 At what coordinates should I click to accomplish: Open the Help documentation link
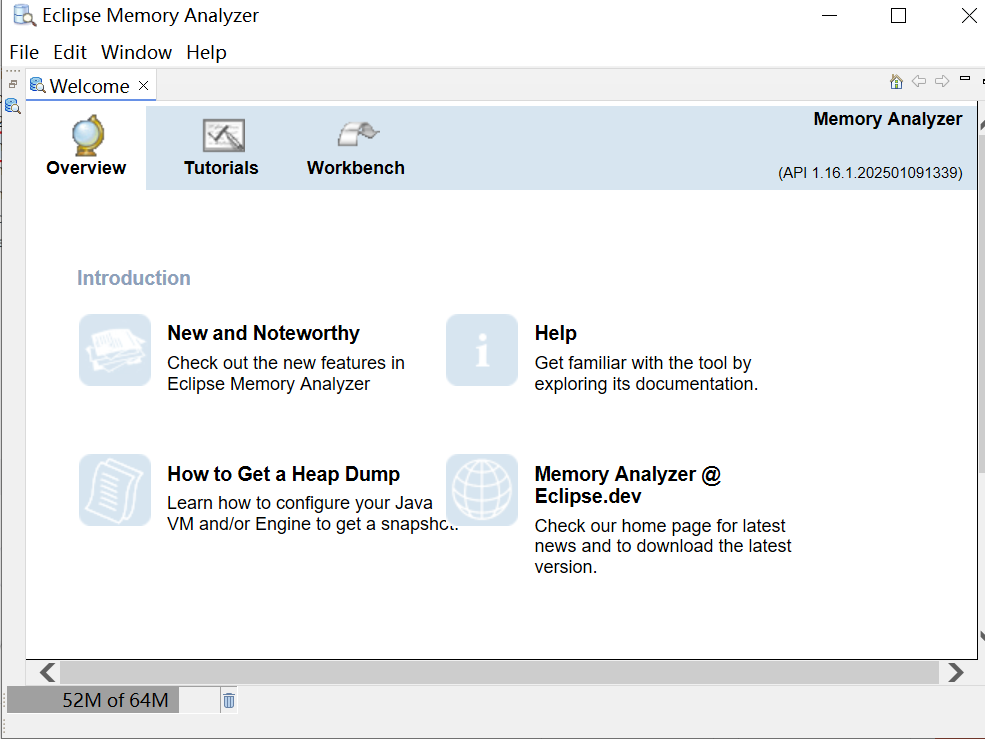pyautogui.click(x=555, y=333)
